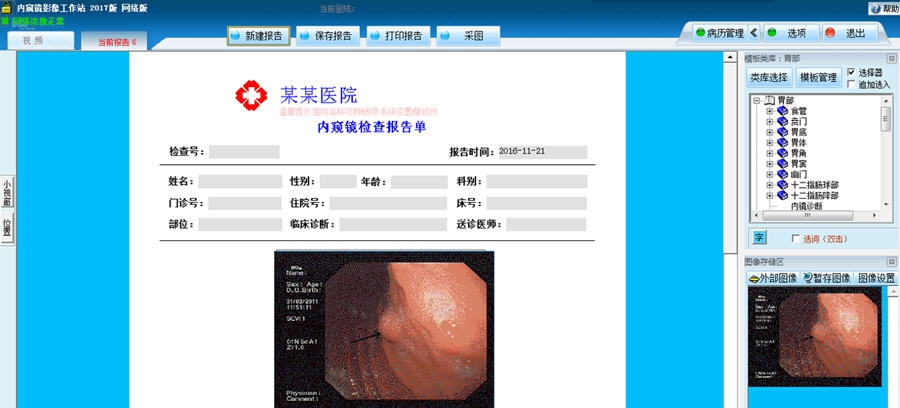This screenshot has height=408, width=900.
Task: Select the 当前报告 current report tab
Action: (x=117, y=42)
